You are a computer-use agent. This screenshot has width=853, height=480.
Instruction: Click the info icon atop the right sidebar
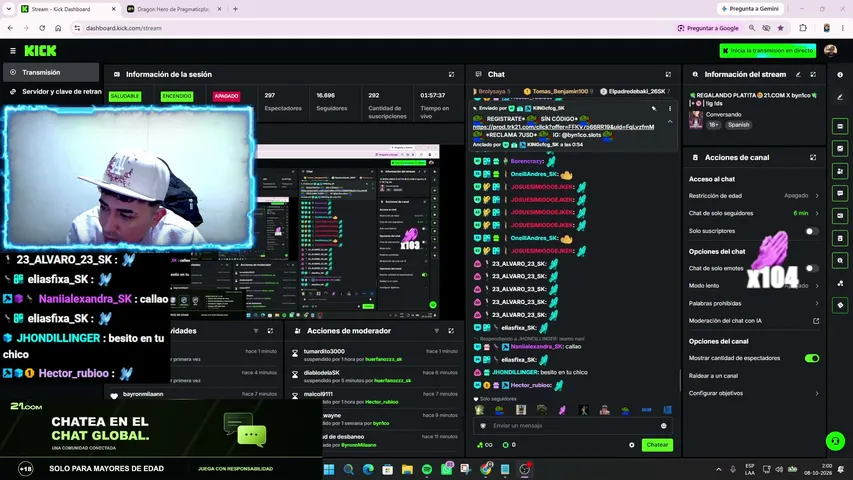[x=840, y=75]
